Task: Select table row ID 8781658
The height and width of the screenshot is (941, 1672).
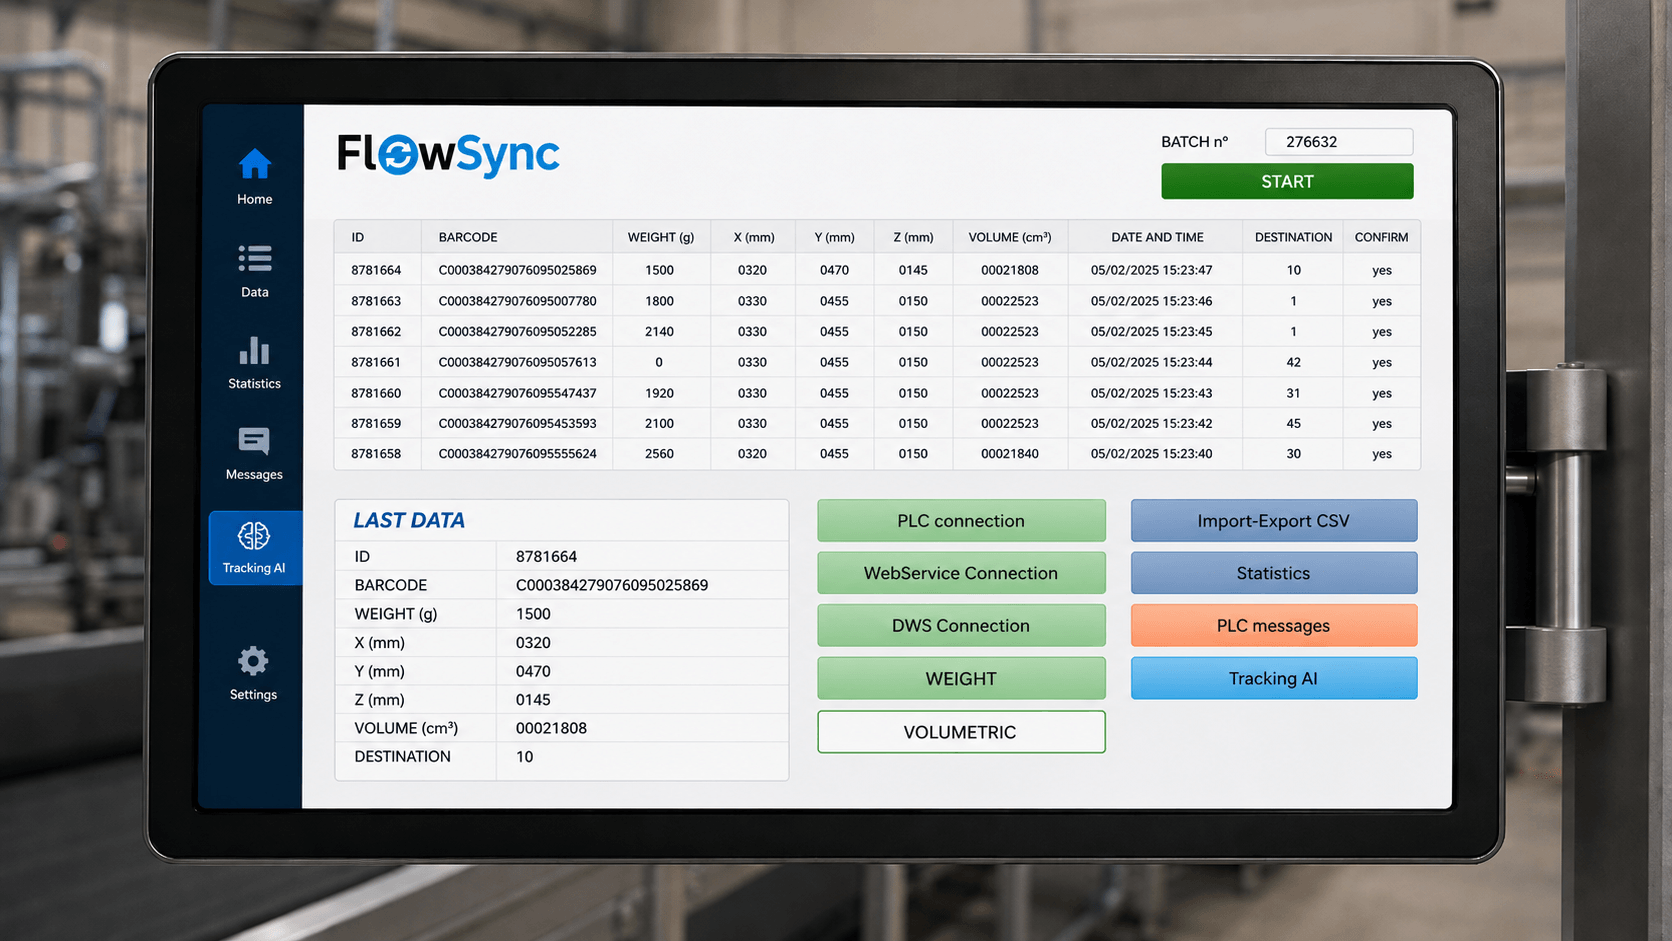Action: coord(877,454)
